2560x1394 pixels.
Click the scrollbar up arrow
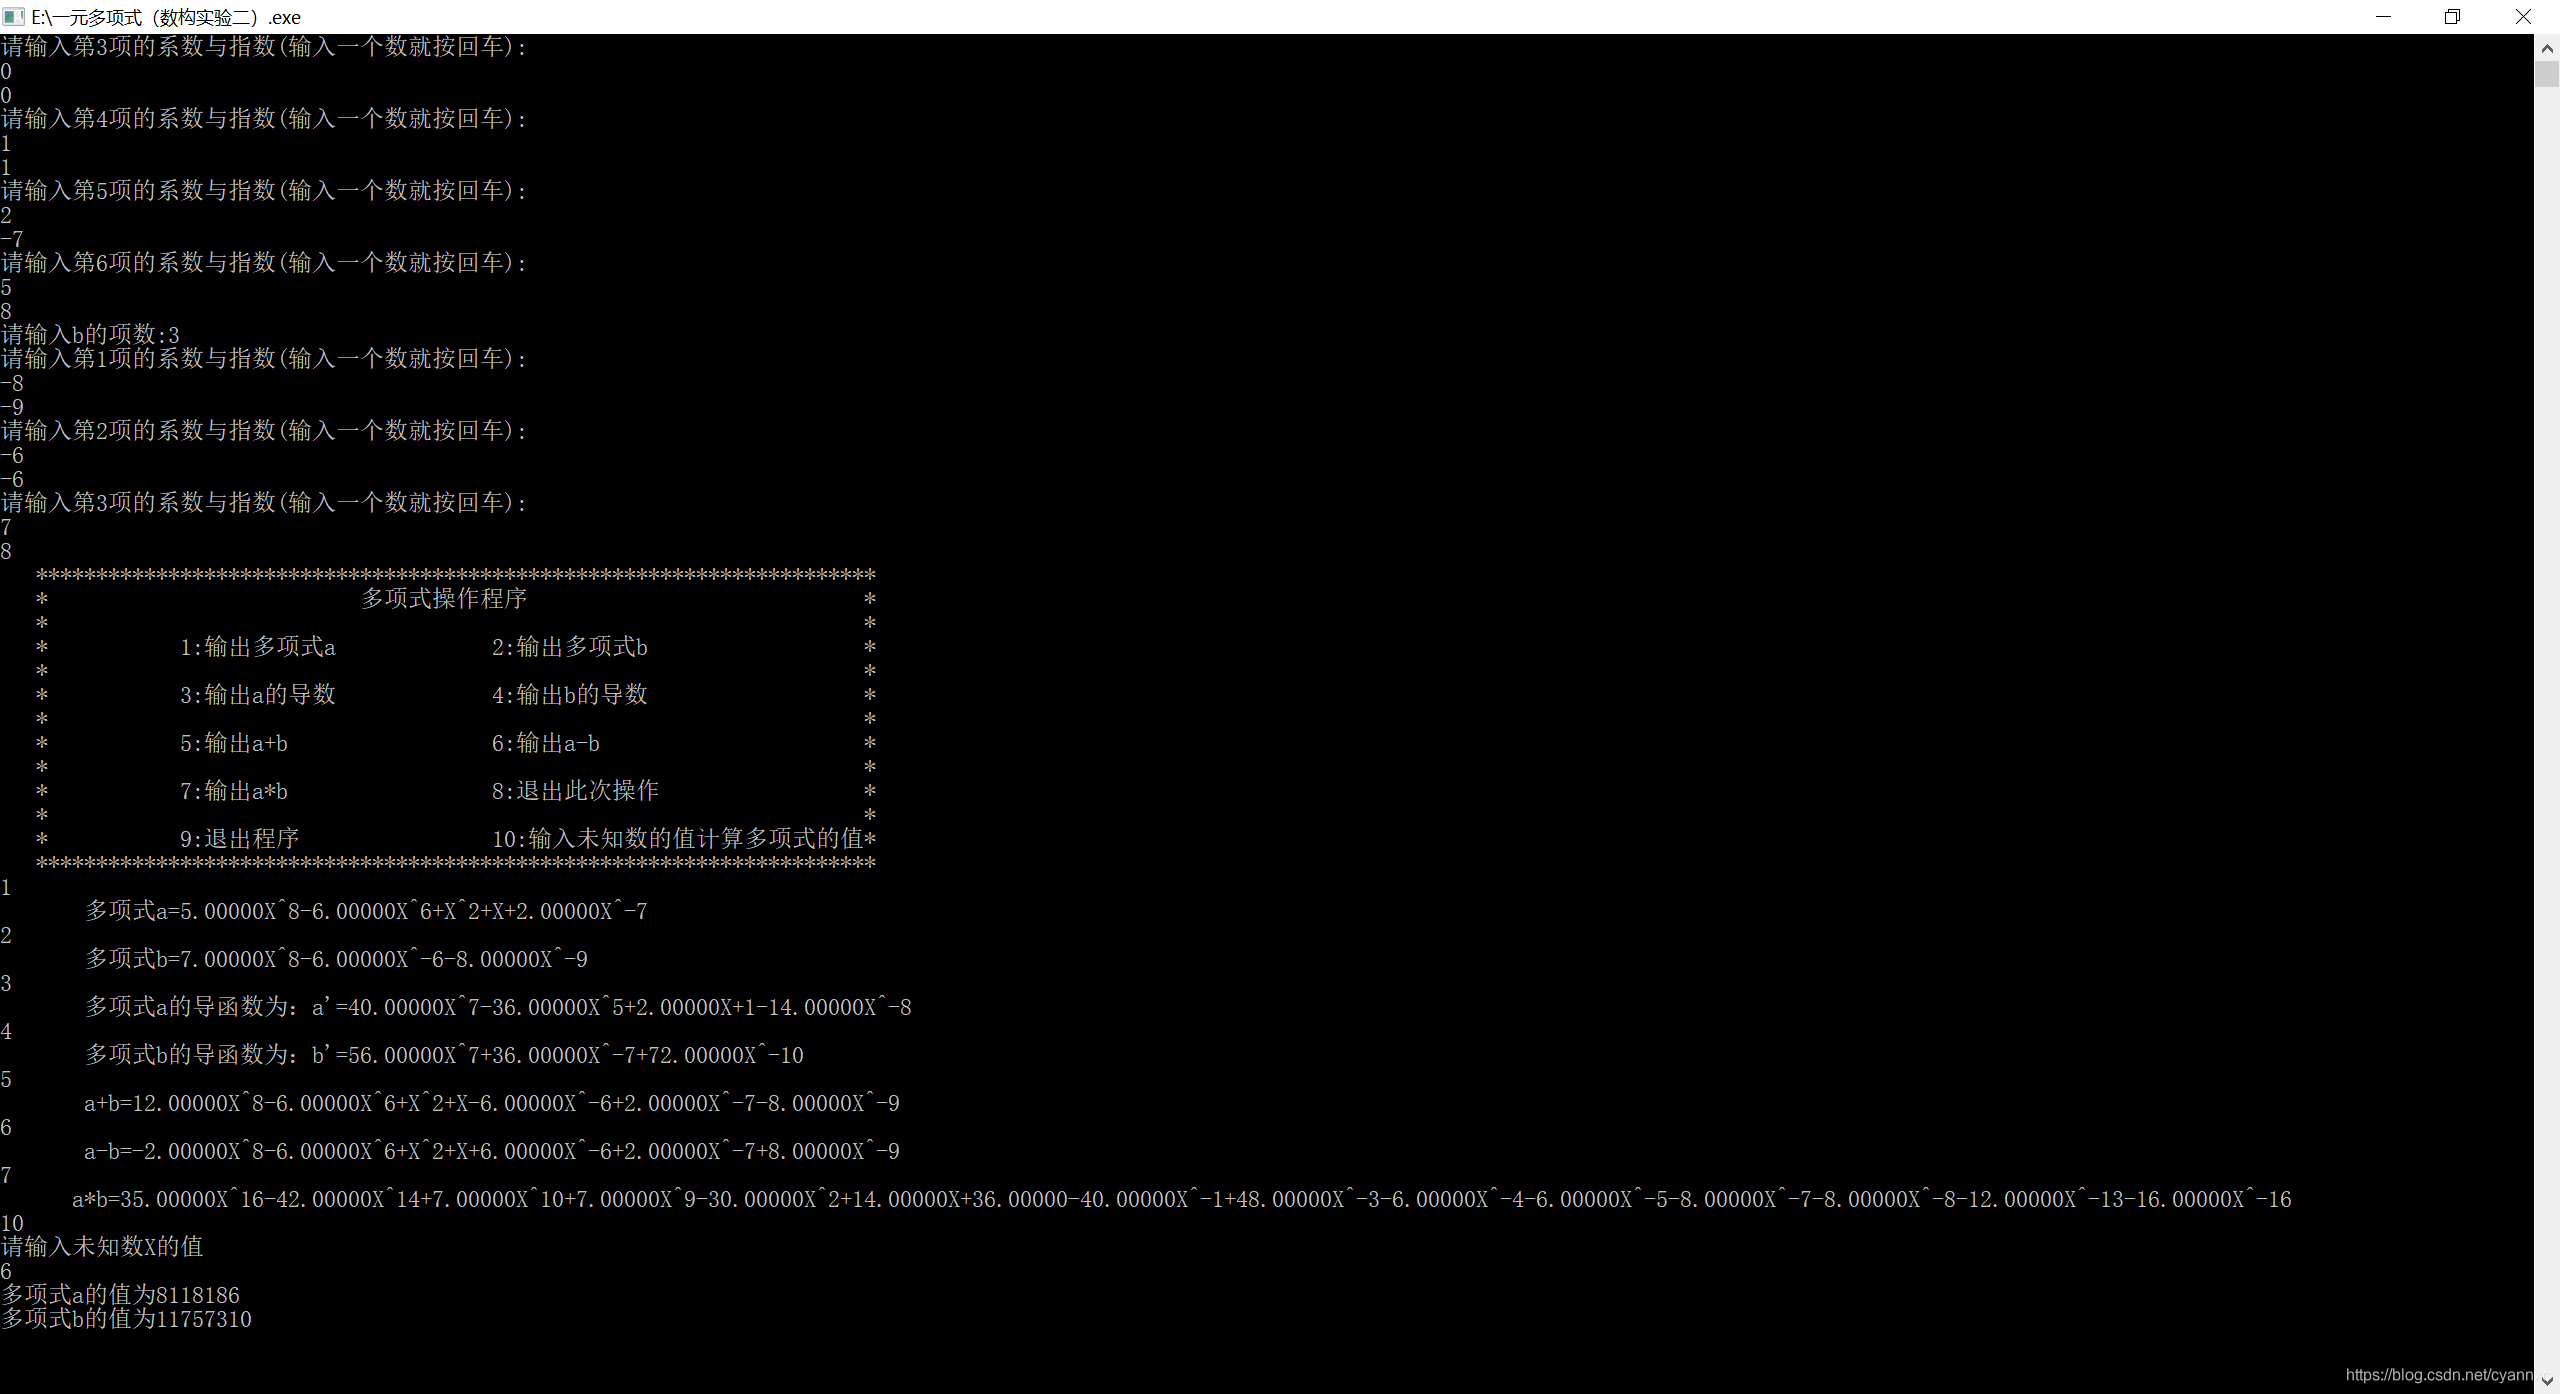click(x=2547, y=47)
